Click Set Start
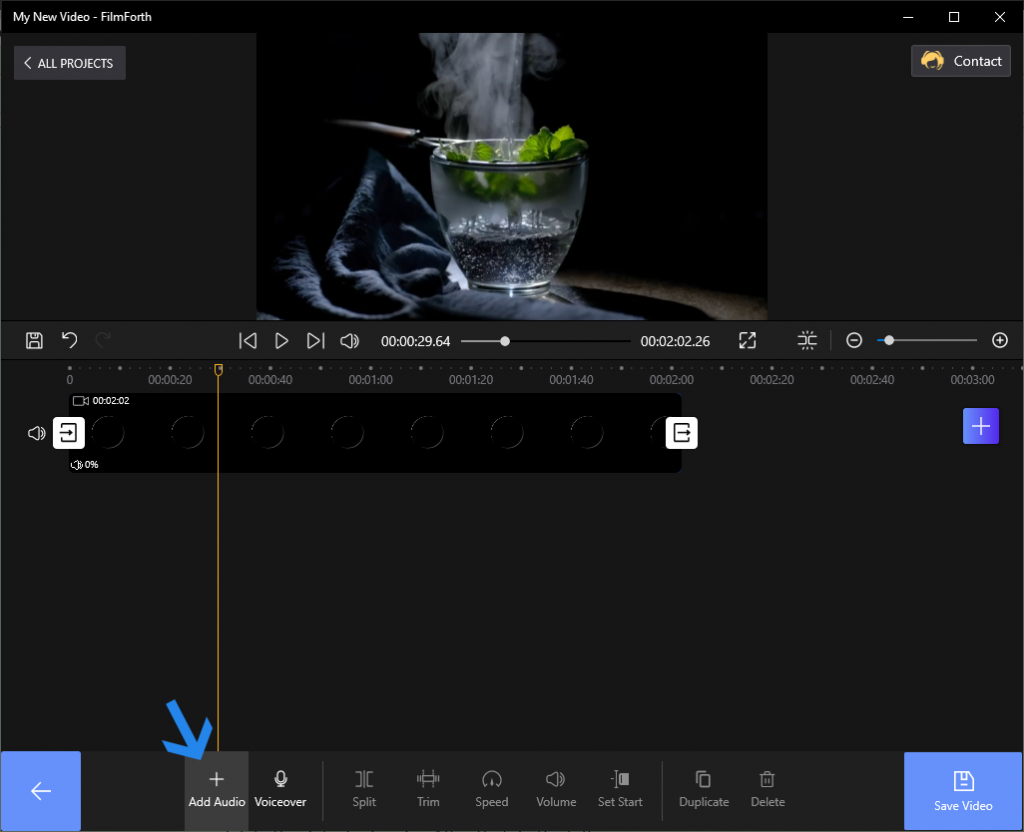Viewport: 1024px width, 832px height. tap(620, 790)
